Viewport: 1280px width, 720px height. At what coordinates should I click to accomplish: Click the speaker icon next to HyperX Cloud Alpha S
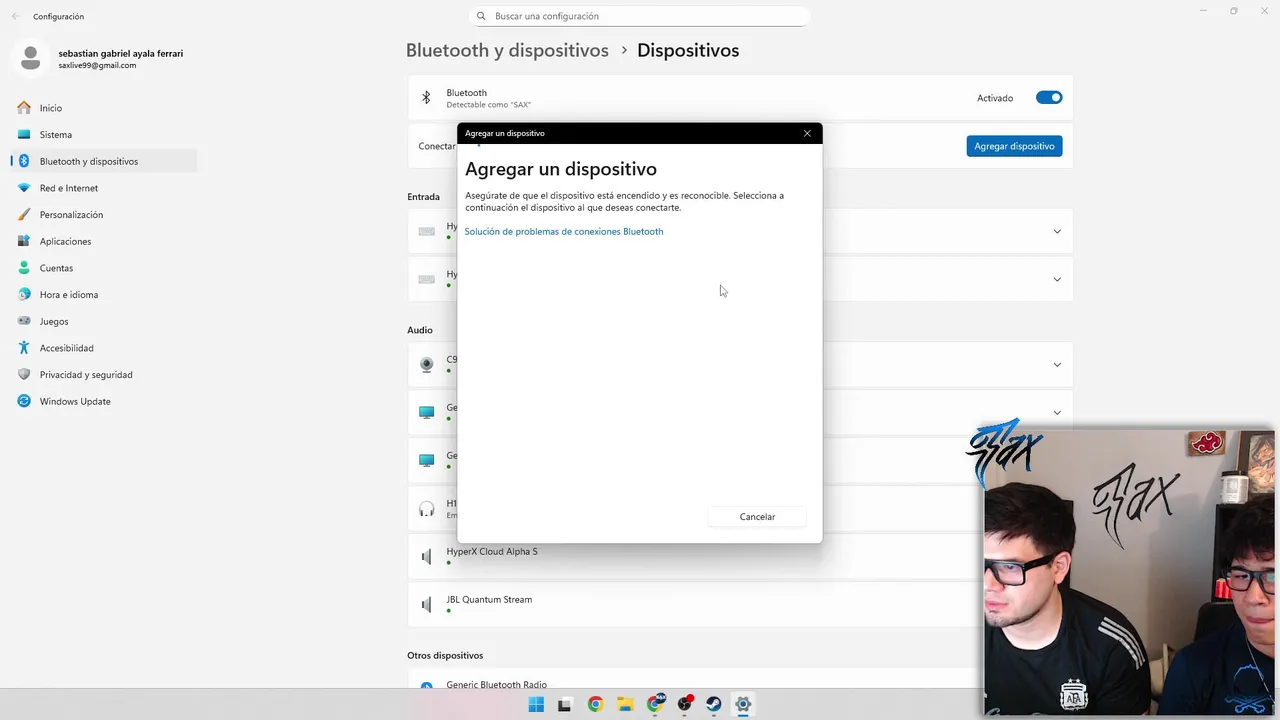(427, 557)
